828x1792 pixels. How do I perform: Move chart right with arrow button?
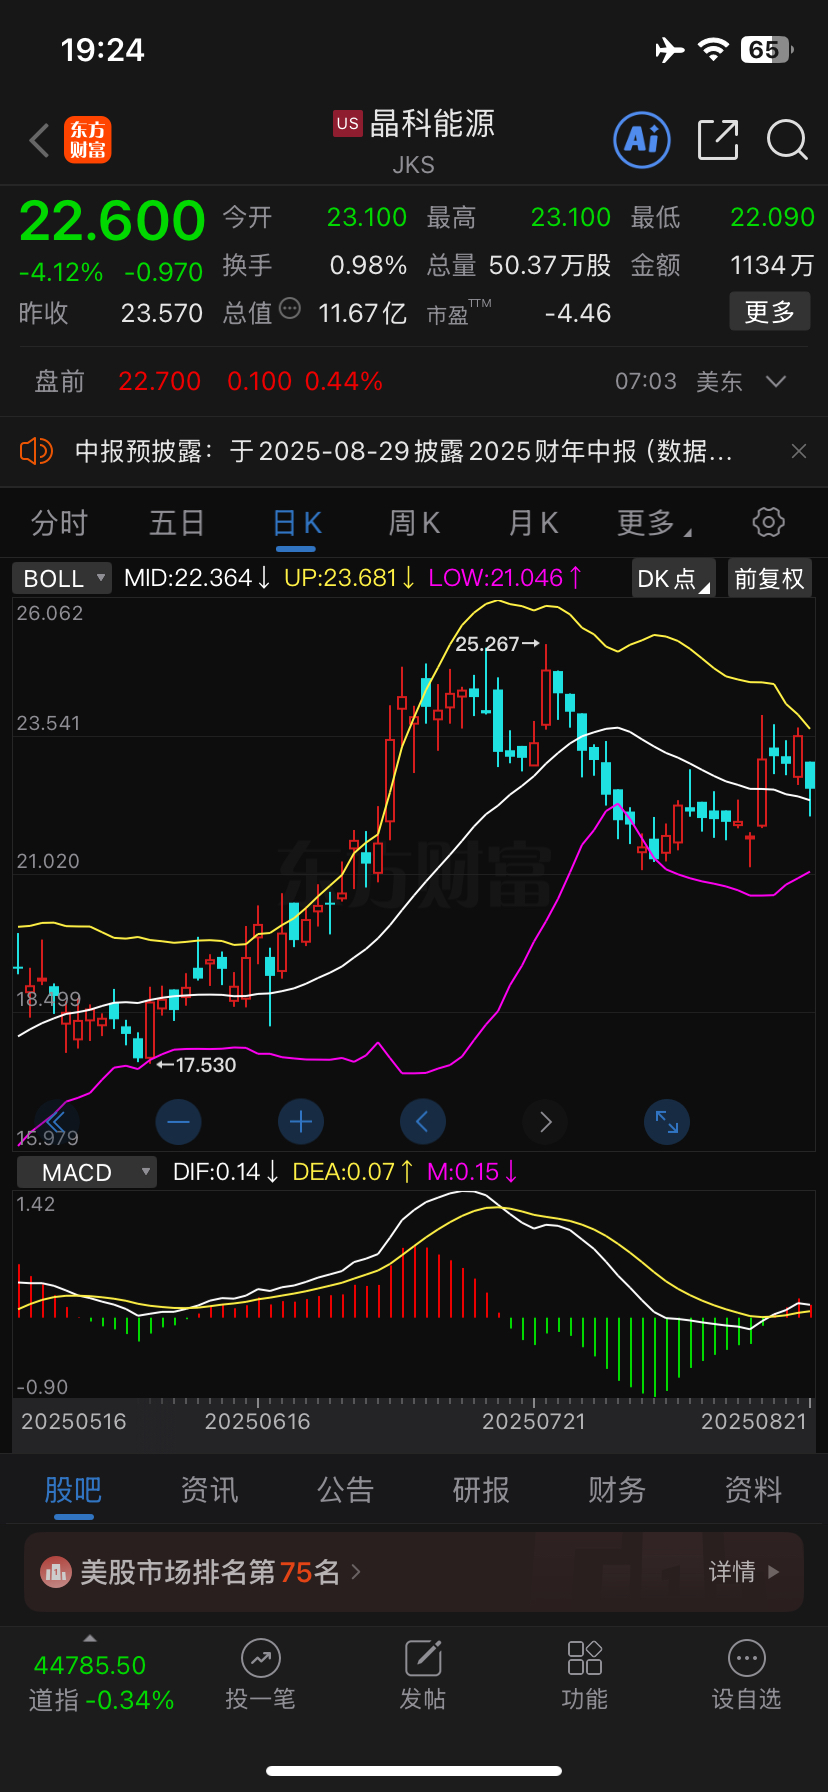(545, 1122)
